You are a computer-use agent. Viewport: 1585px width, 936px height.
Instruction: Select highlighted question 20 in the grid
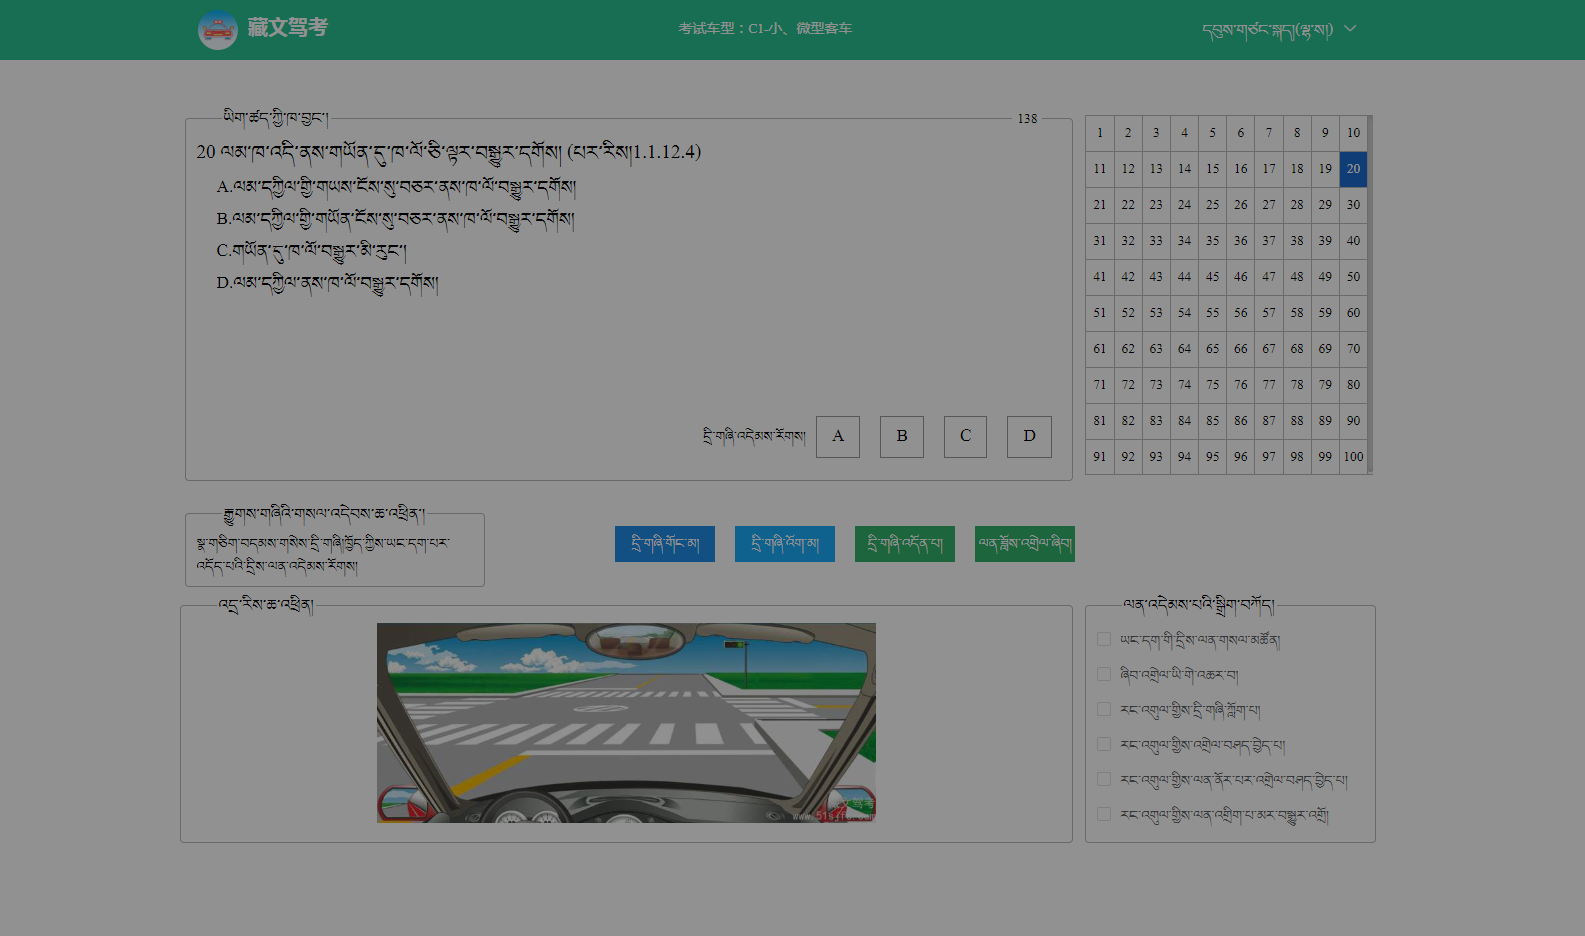1353,169
